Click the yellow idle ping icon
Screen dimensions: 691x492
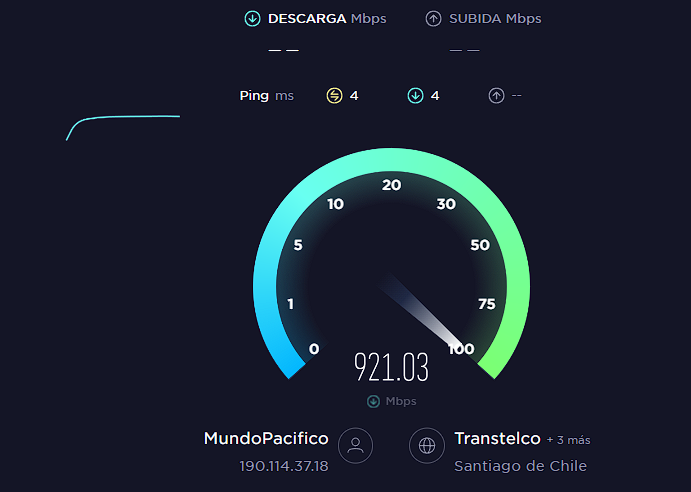(x=334, y=95)
